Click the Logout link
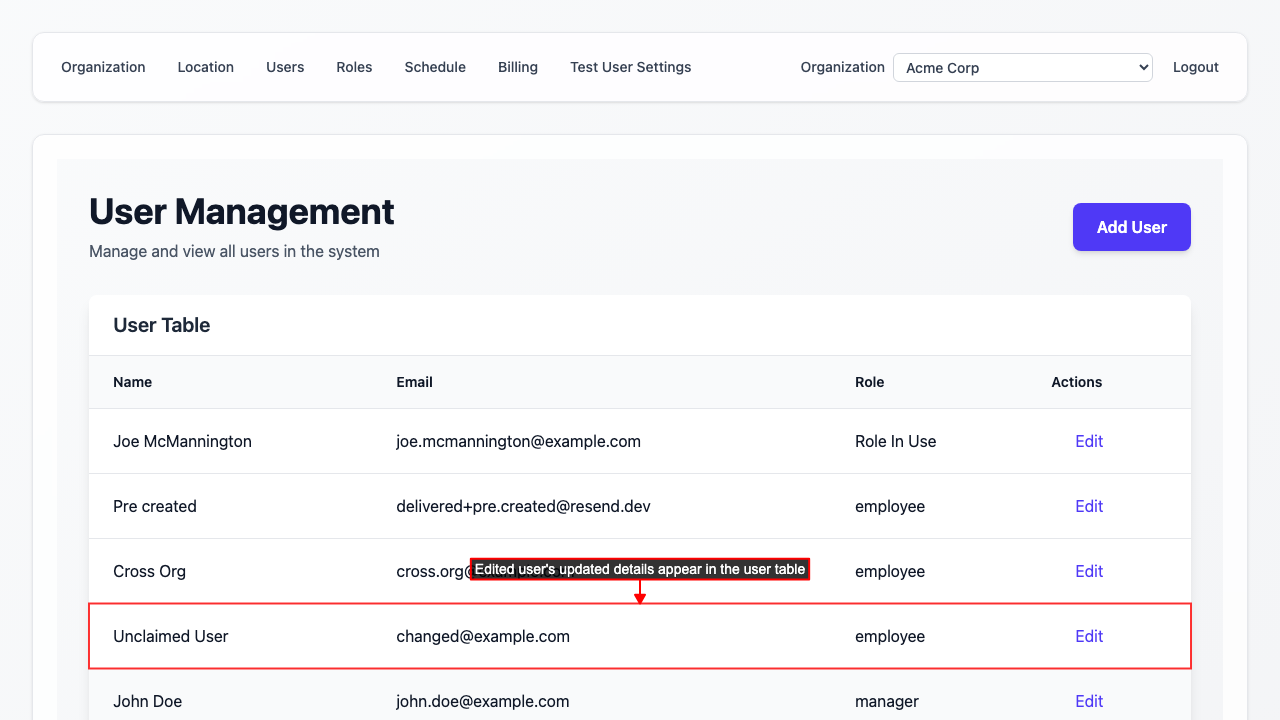The width and height of the screenshot is (1280, 720). [1195, 67]
